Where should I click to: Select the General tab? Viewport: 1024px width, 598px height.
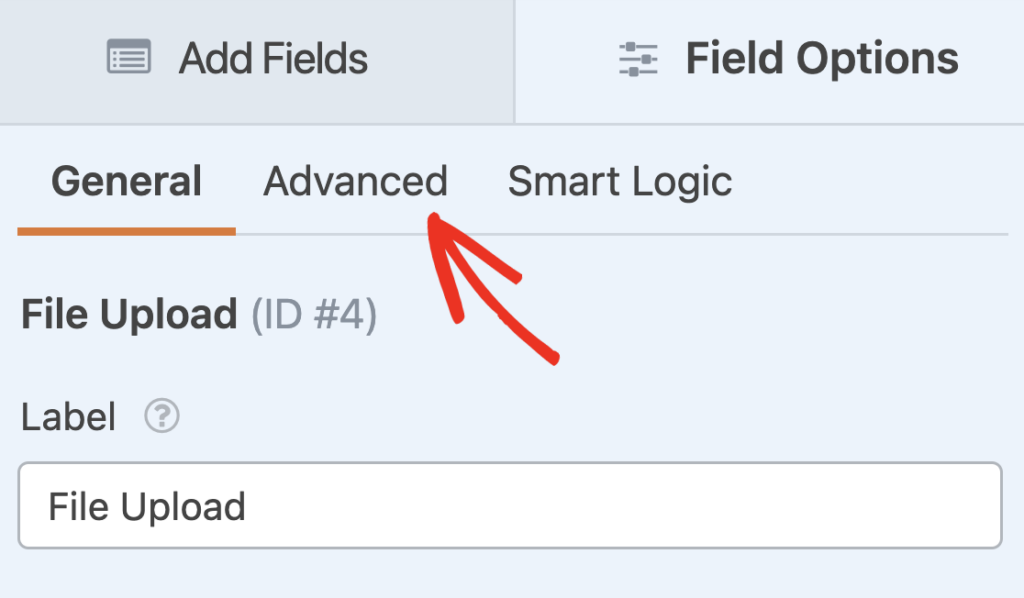tap(126, 181)
